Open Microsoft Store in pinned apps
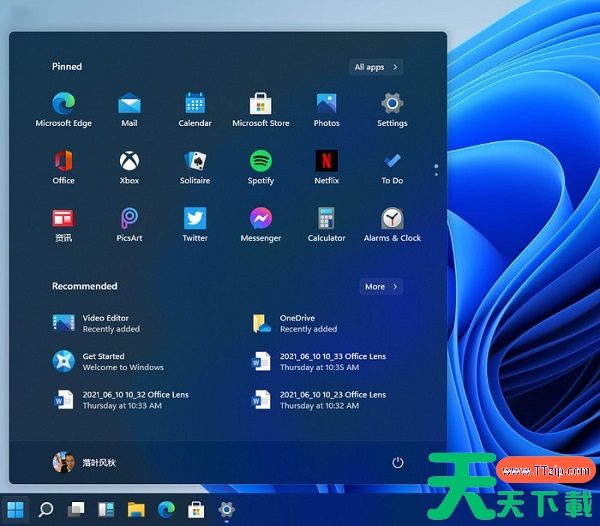 click(x=261, y=109)
